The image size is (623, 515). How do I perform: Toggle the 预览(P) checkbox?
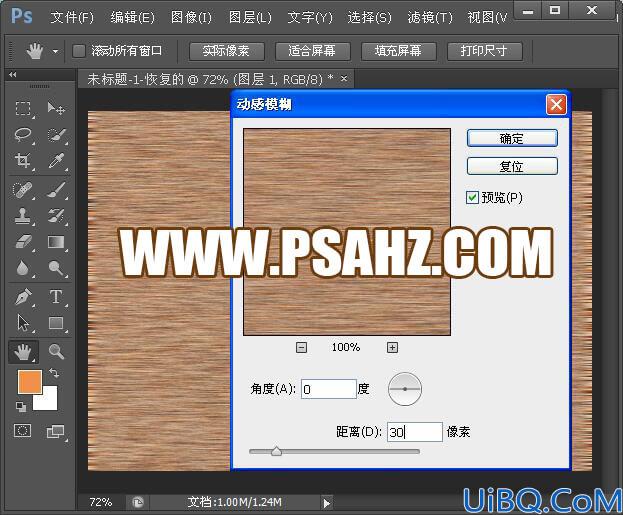pos(472,197)
